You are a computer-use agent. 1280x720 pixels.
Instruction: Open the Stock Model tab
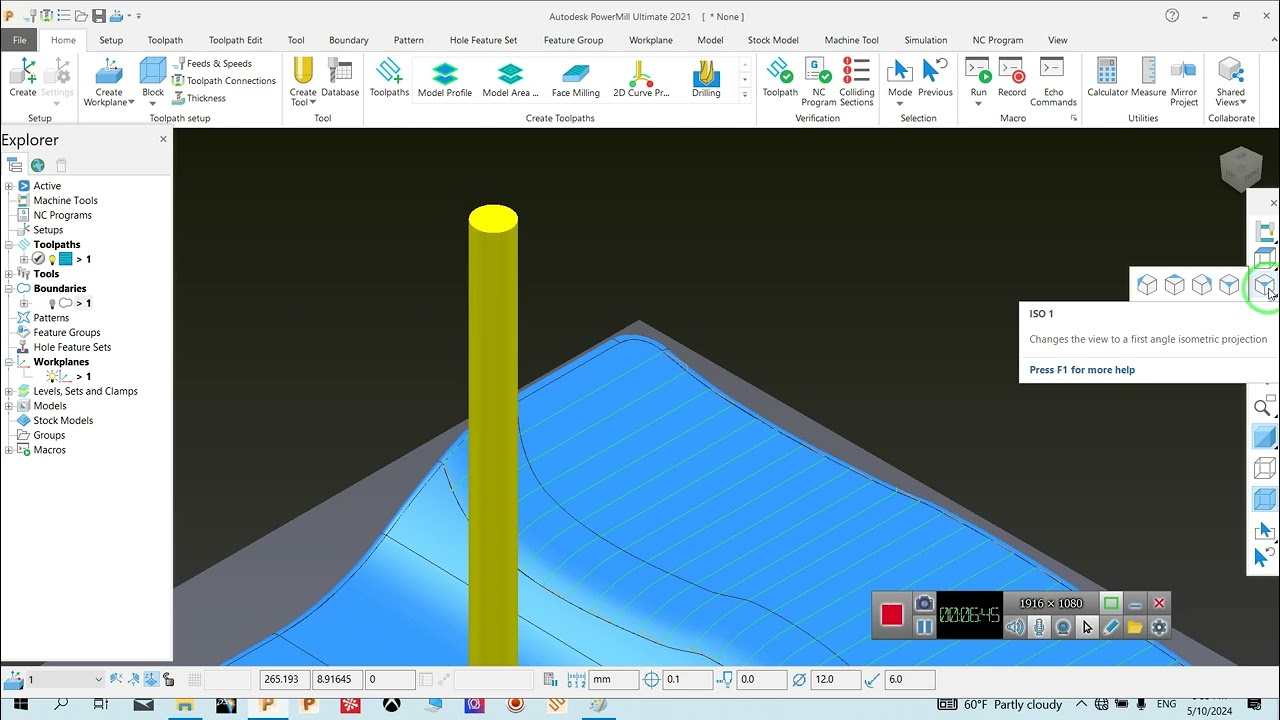point(773,40)
